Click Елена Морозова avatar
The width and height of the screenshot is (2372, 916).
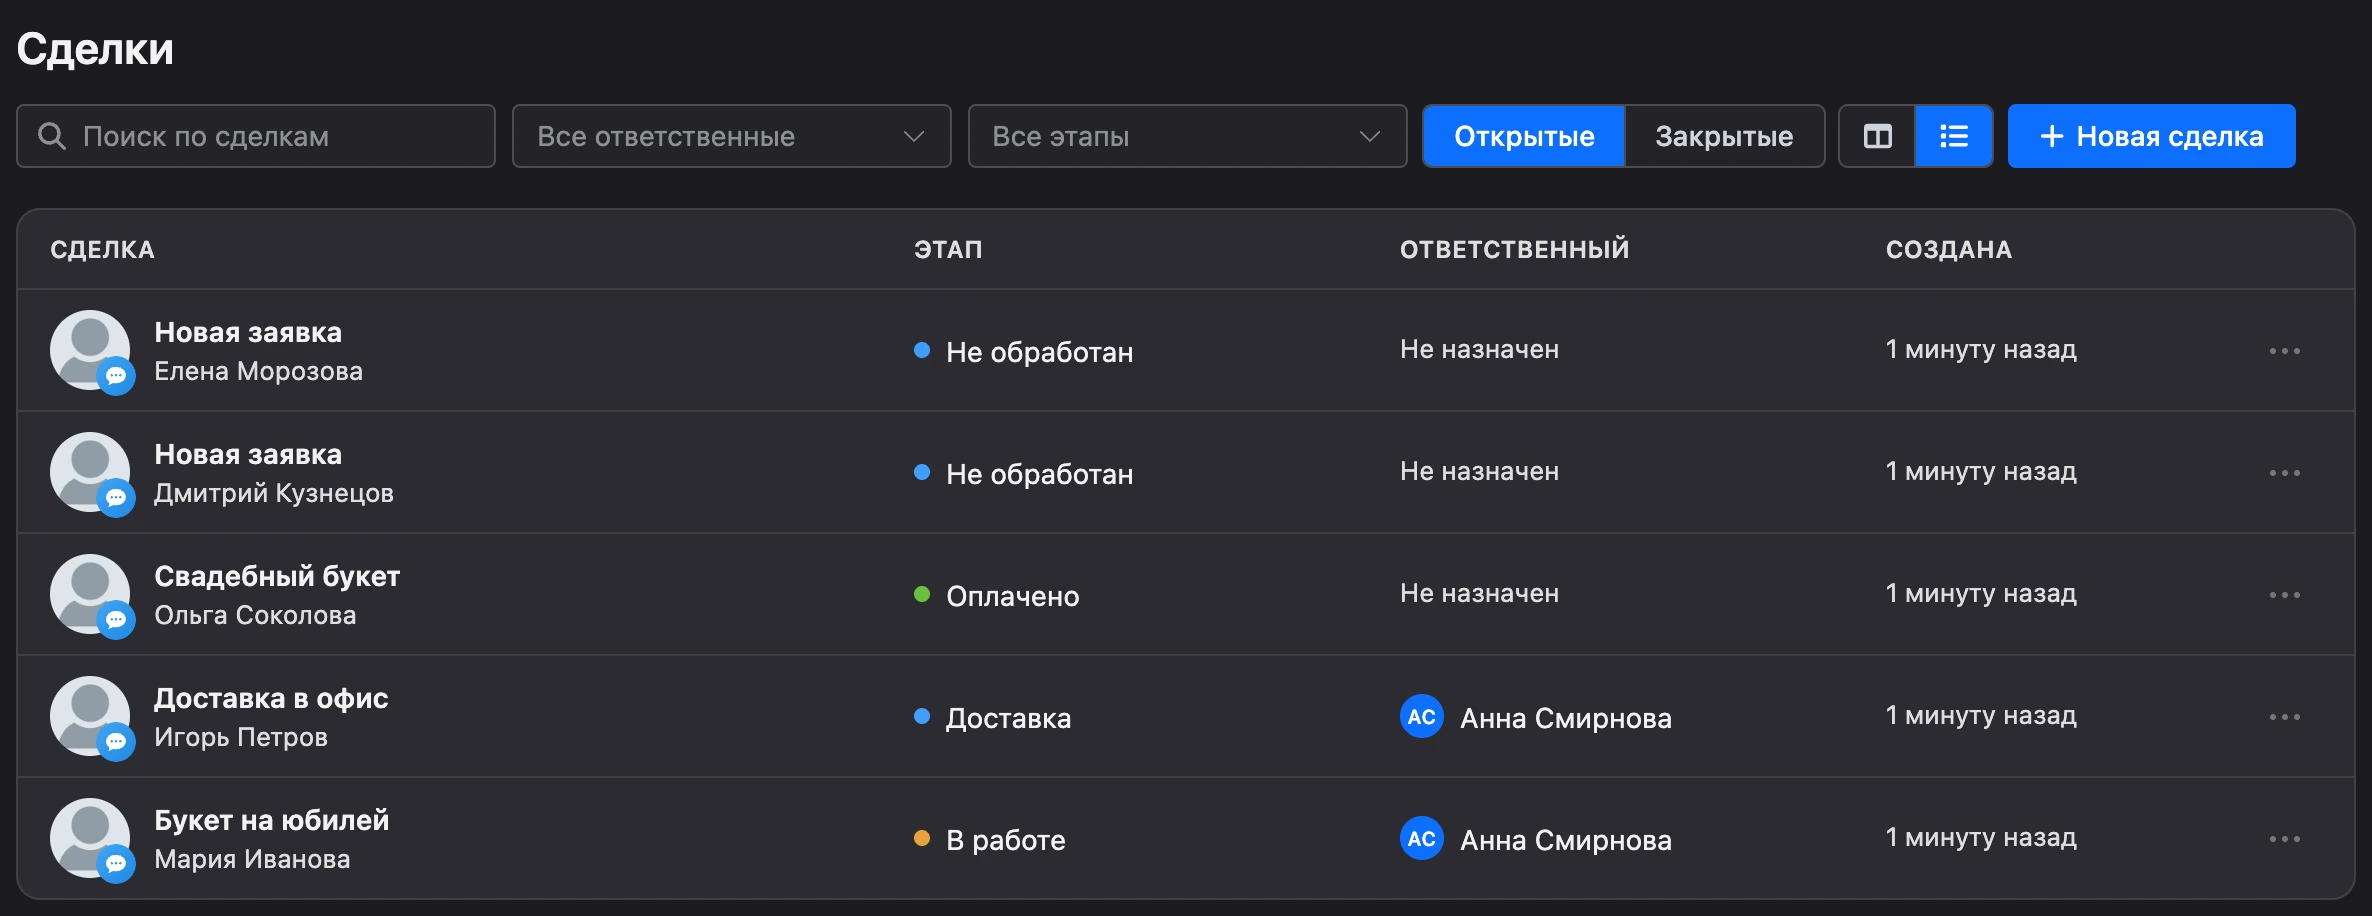click(90, 350)
